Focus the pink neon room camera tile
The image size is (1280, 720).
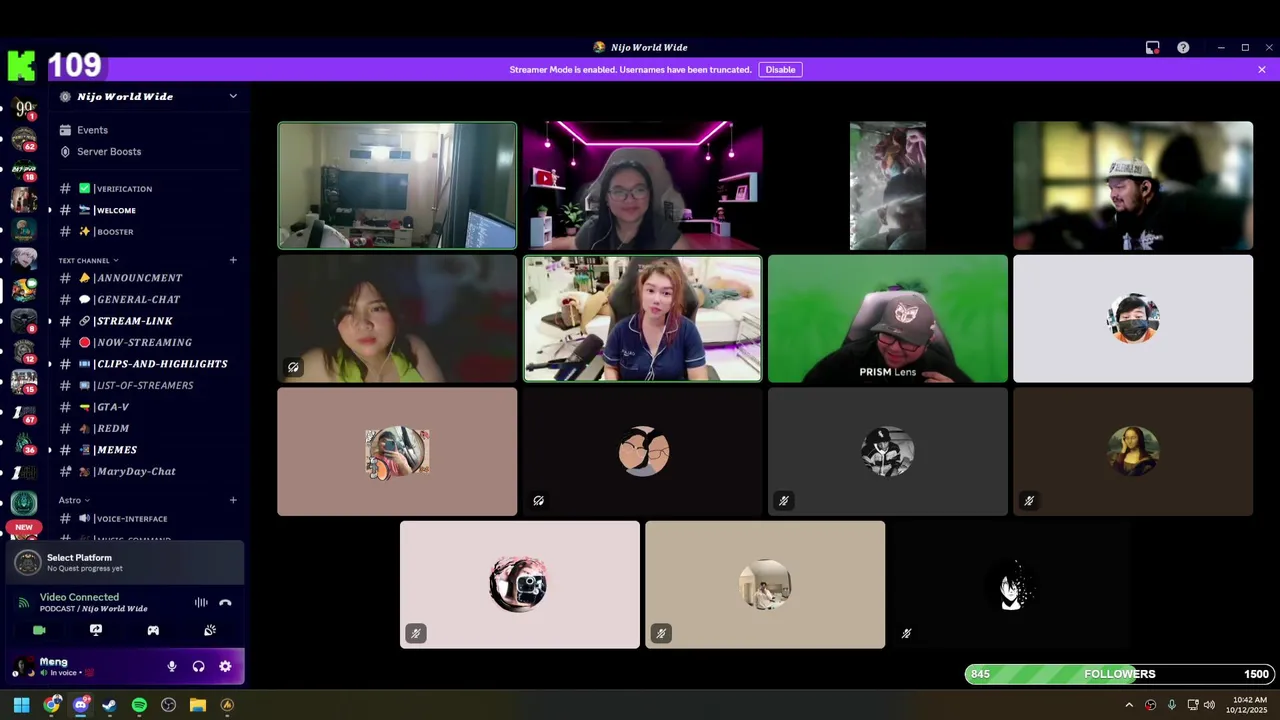[642, 185]
